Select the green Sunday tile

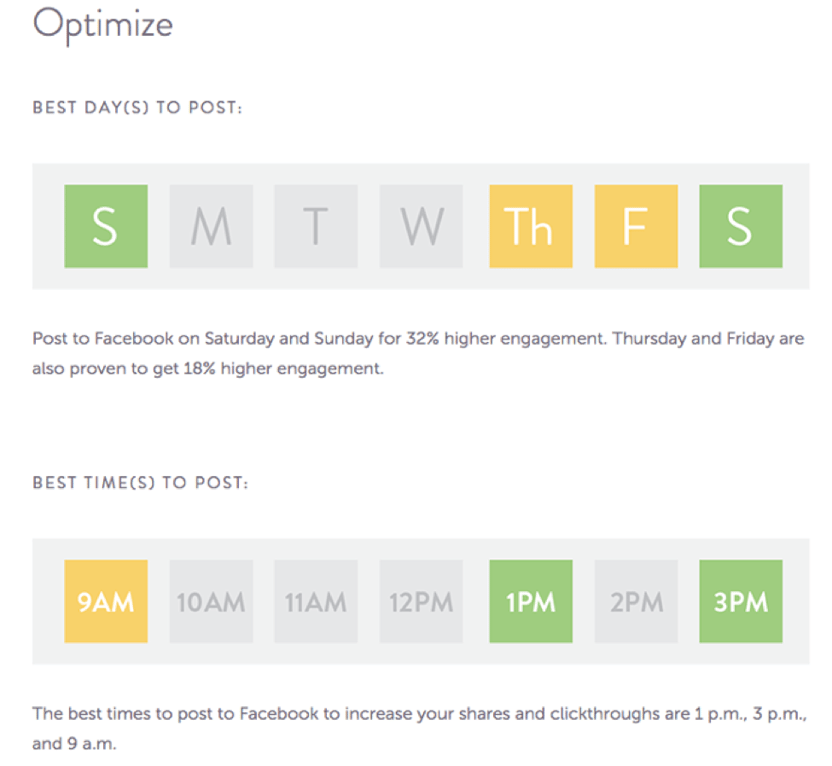106,226
